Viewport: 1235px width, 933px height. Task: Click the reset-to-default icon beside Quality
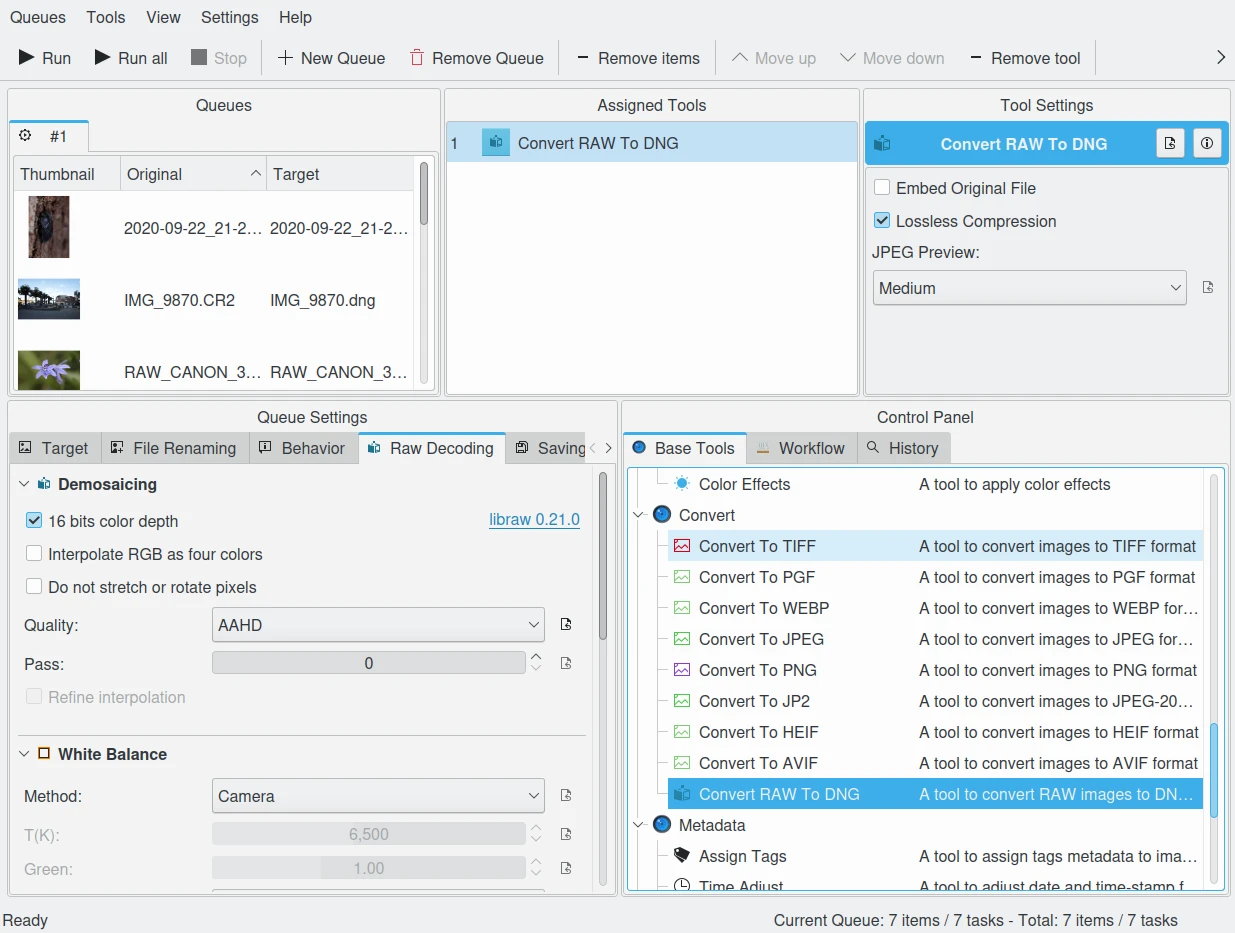566,625
